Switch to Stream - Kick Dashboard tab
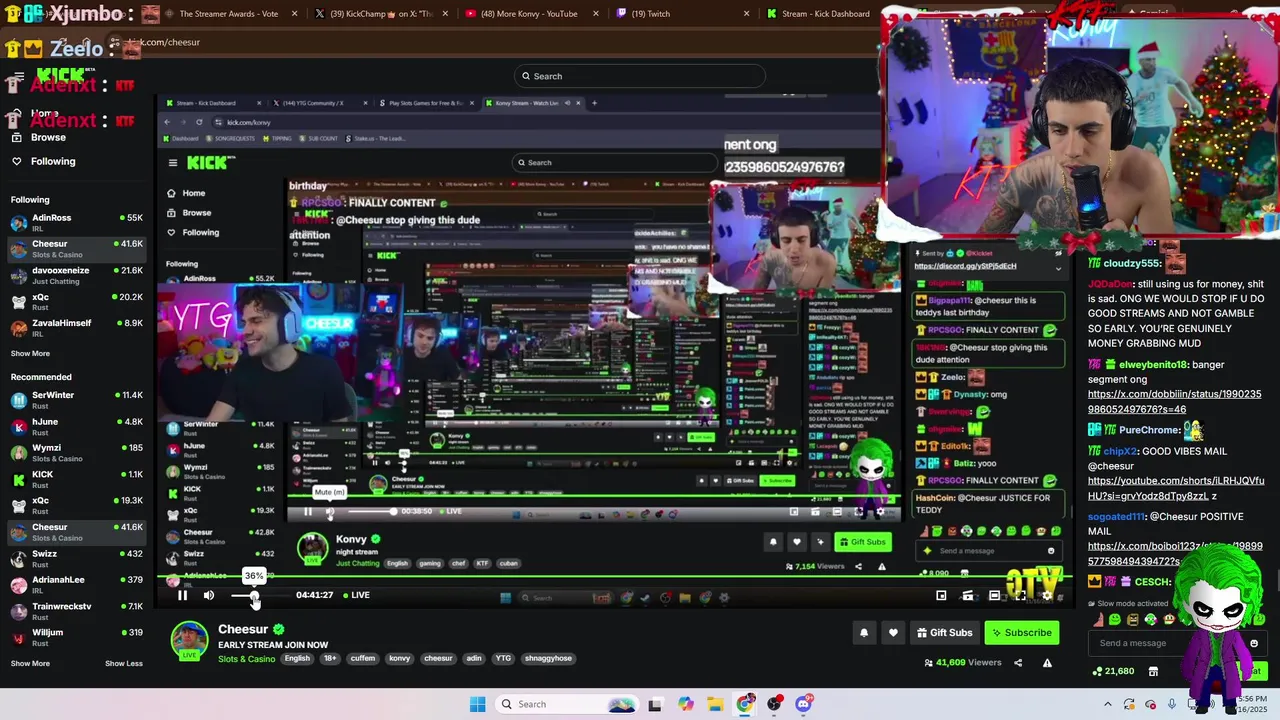This screenshot has width=1280, height=720. (x=823, y=14)
